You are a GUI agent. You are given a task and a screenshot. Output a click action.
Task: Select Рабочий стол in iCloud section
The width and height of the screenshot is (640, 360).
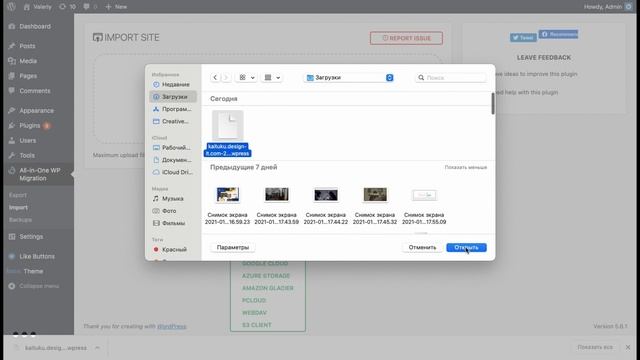[x=173, y=147]
